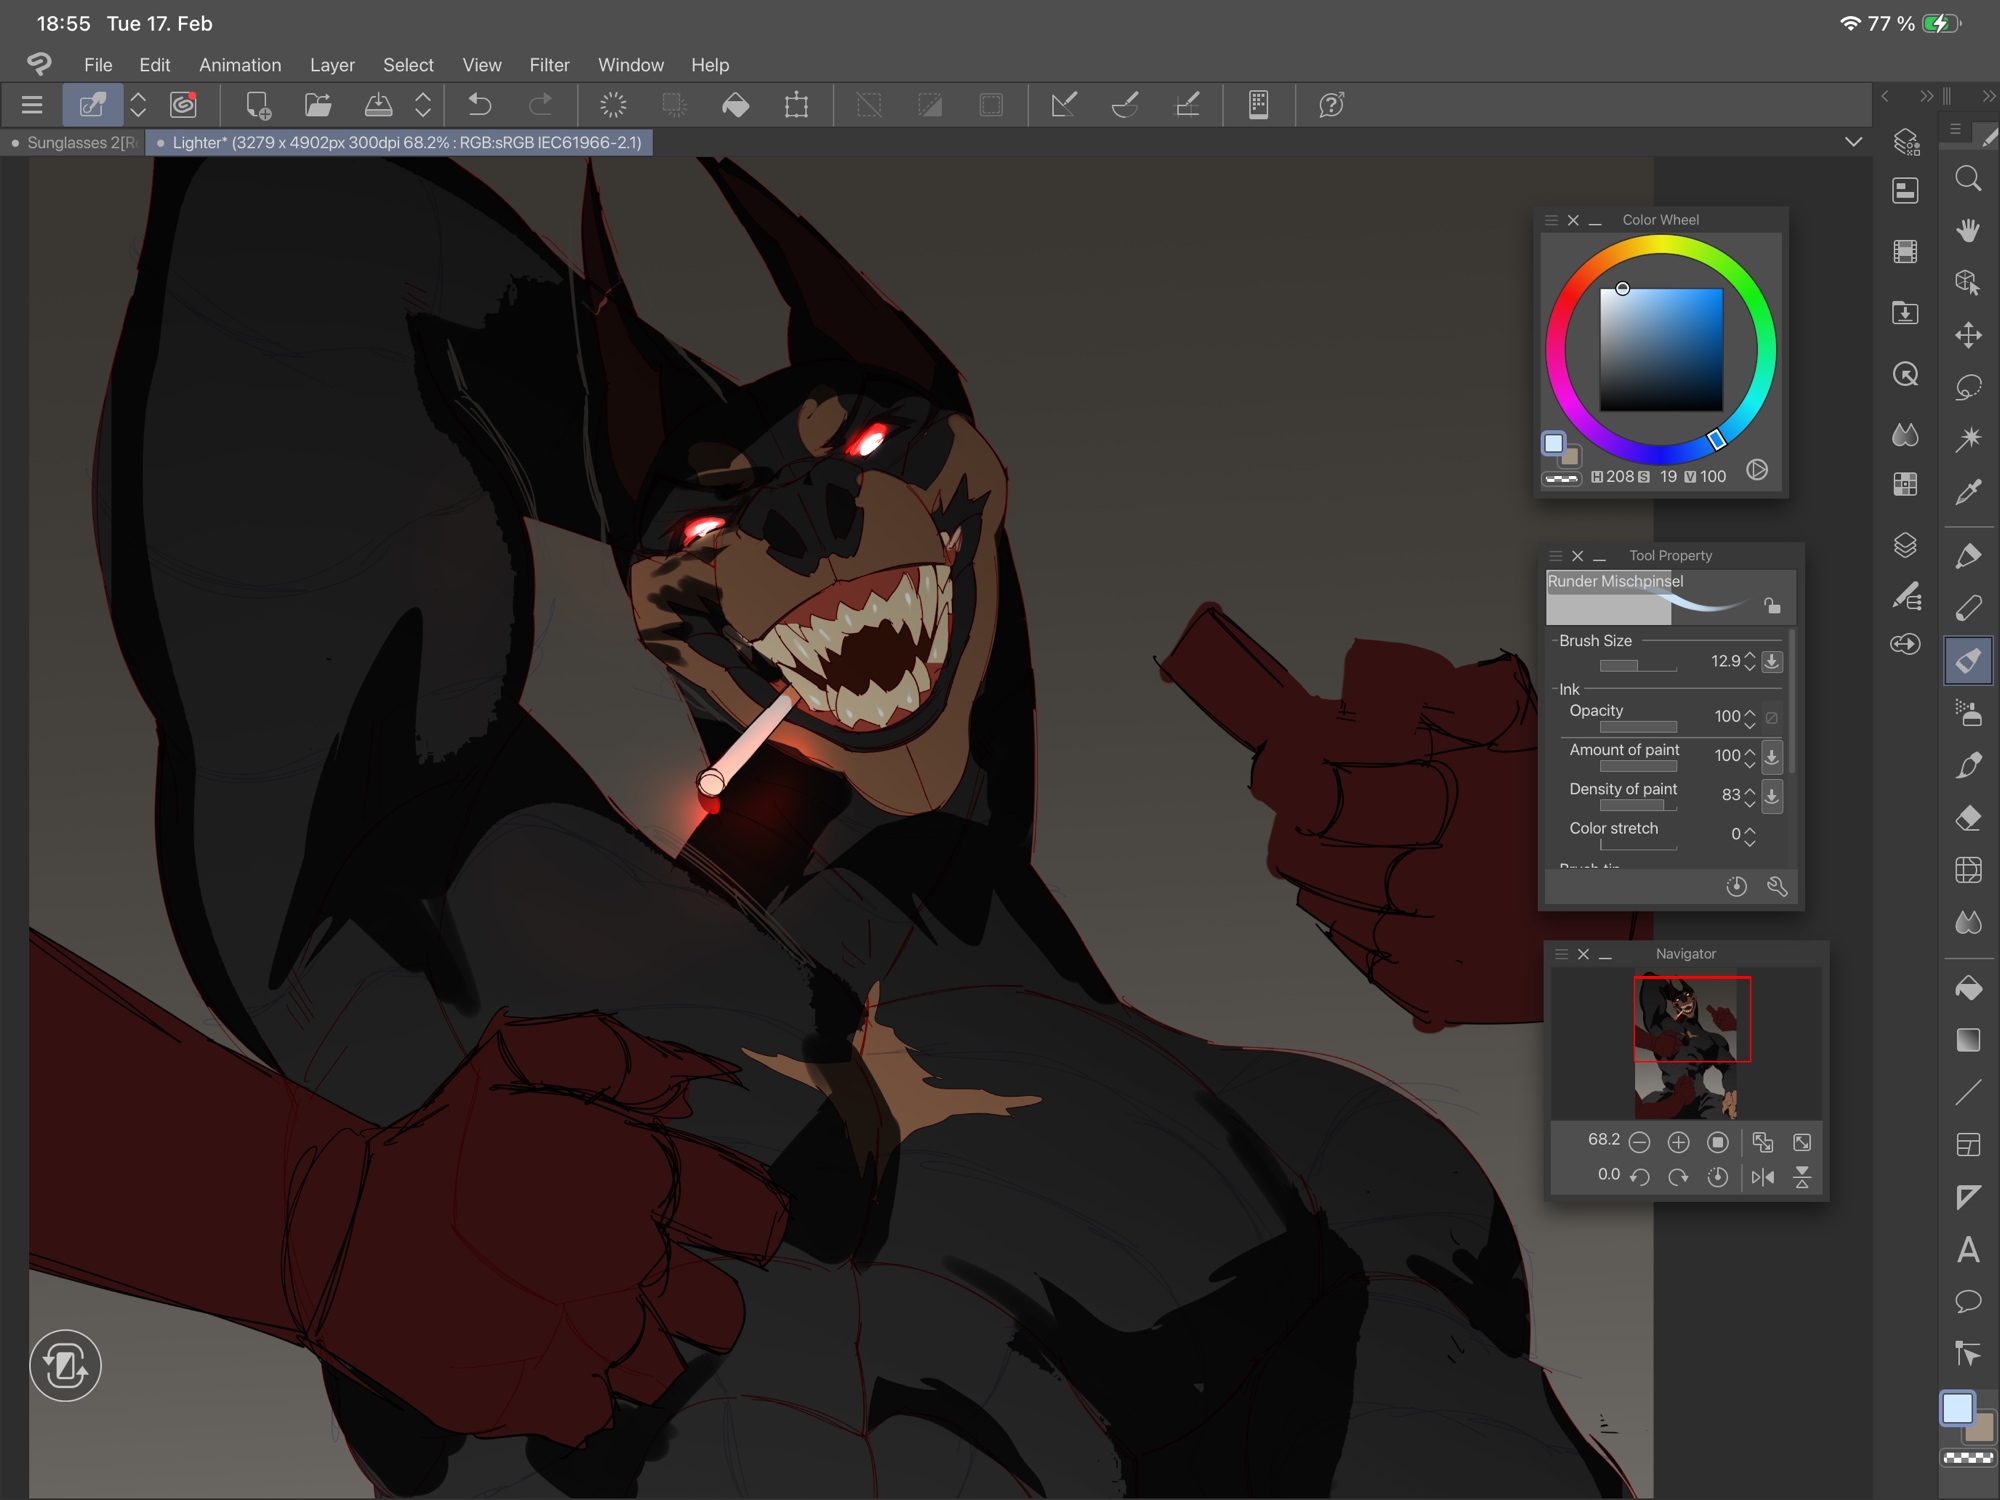Toggle the lock icon on Runder Mischpinsel
Image resolution: width=2000 pixels, height=1500 pixels.
click(x=1772, y=605)
